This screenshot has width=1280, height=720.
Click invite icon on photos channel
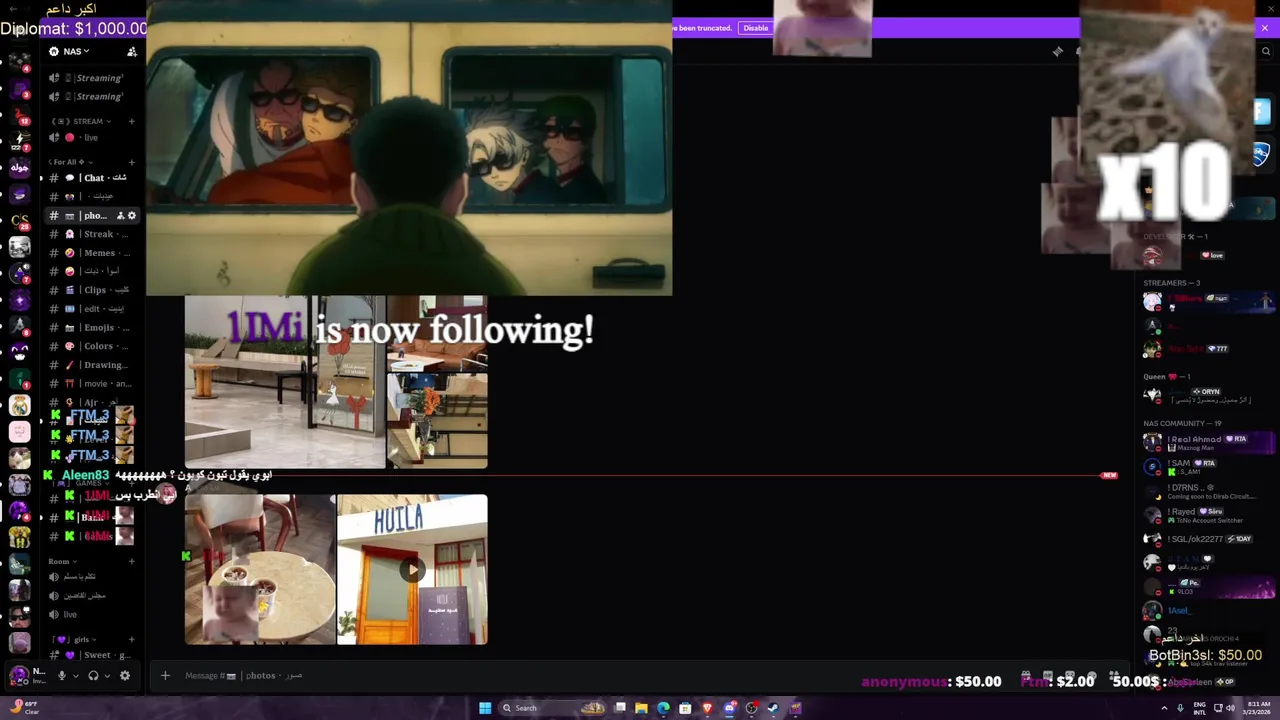point(120,216)
